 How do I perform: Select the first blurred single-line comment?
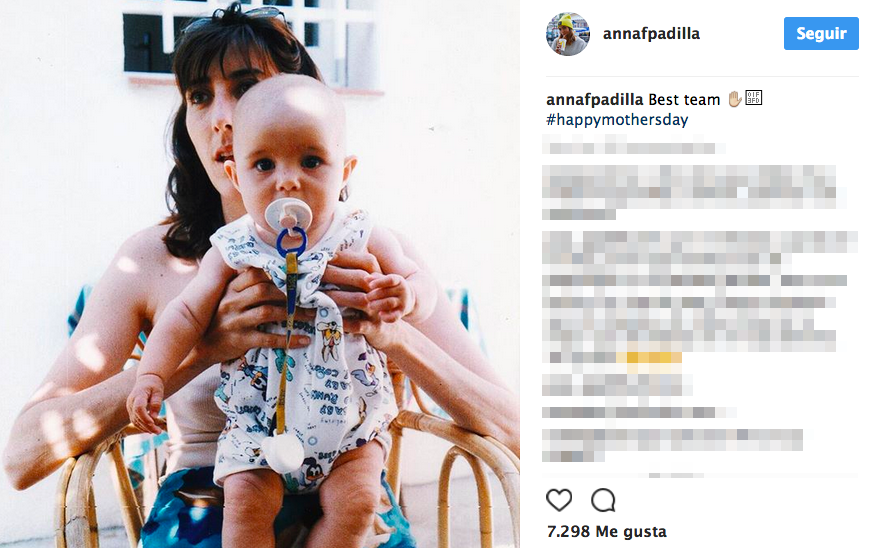[634, 148]
